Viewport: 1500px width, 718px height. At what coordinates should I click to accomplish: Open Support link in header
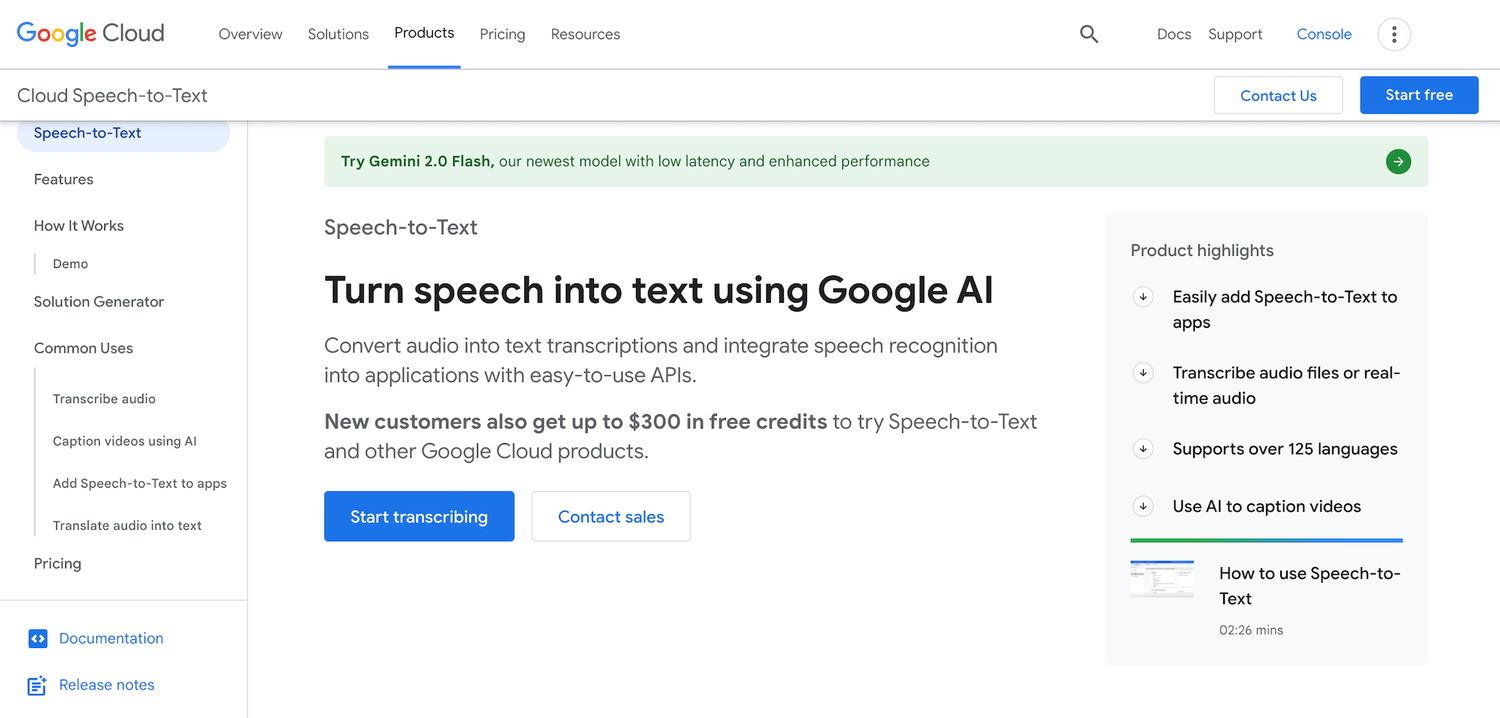click(x=1235, y=34)
